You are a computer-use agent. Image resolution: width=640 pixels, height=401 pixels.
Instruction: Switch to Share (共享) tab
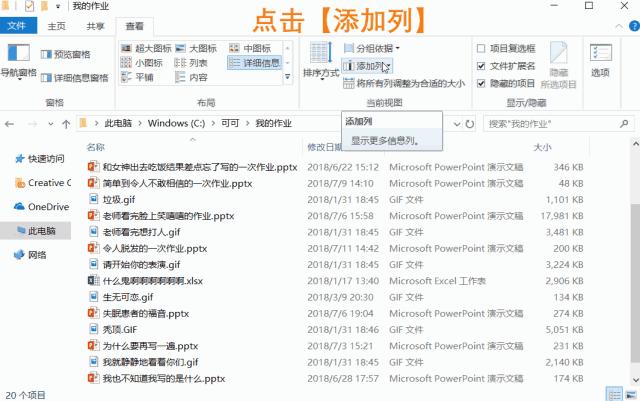point(95,26)
